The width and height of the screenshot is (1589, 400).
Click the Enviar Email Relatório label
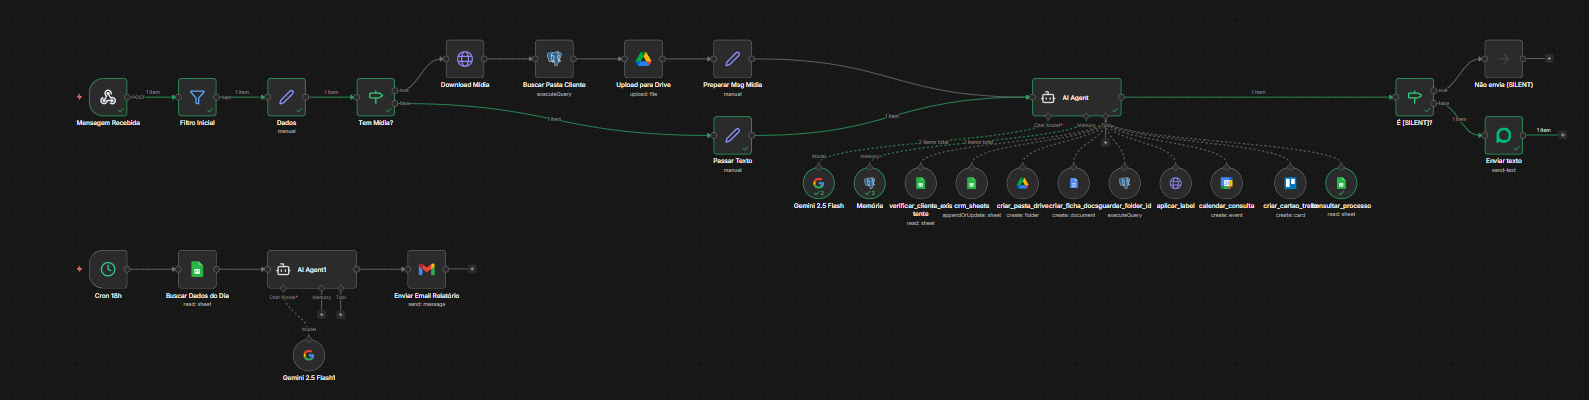click(427, 296)
